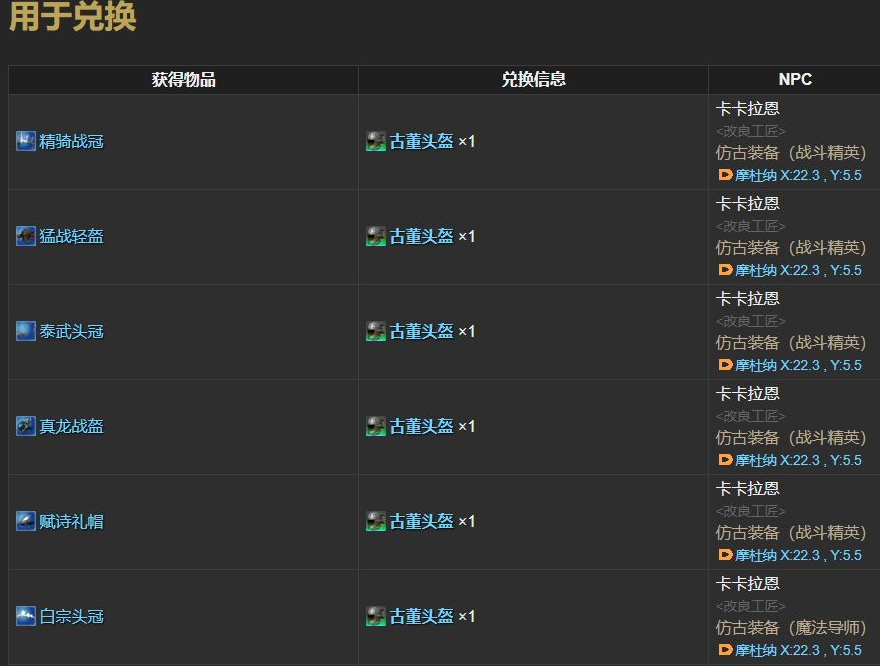The width and height of the screenshot is (880, 666).
Task: Click the 真龙战盔 item icon
Action: pyautogui.click(x=26, y=426)
